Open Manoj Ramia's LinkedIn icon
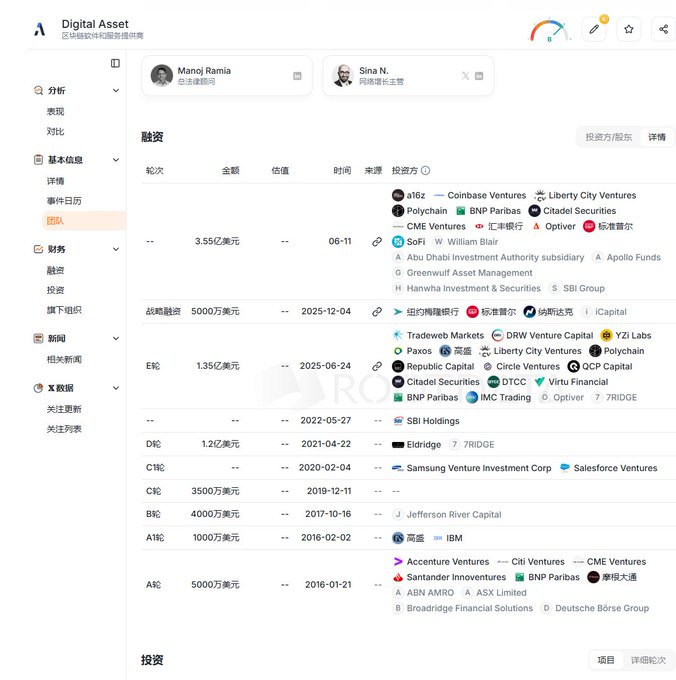This screenshot has height=680, width=676. (297, 76)
